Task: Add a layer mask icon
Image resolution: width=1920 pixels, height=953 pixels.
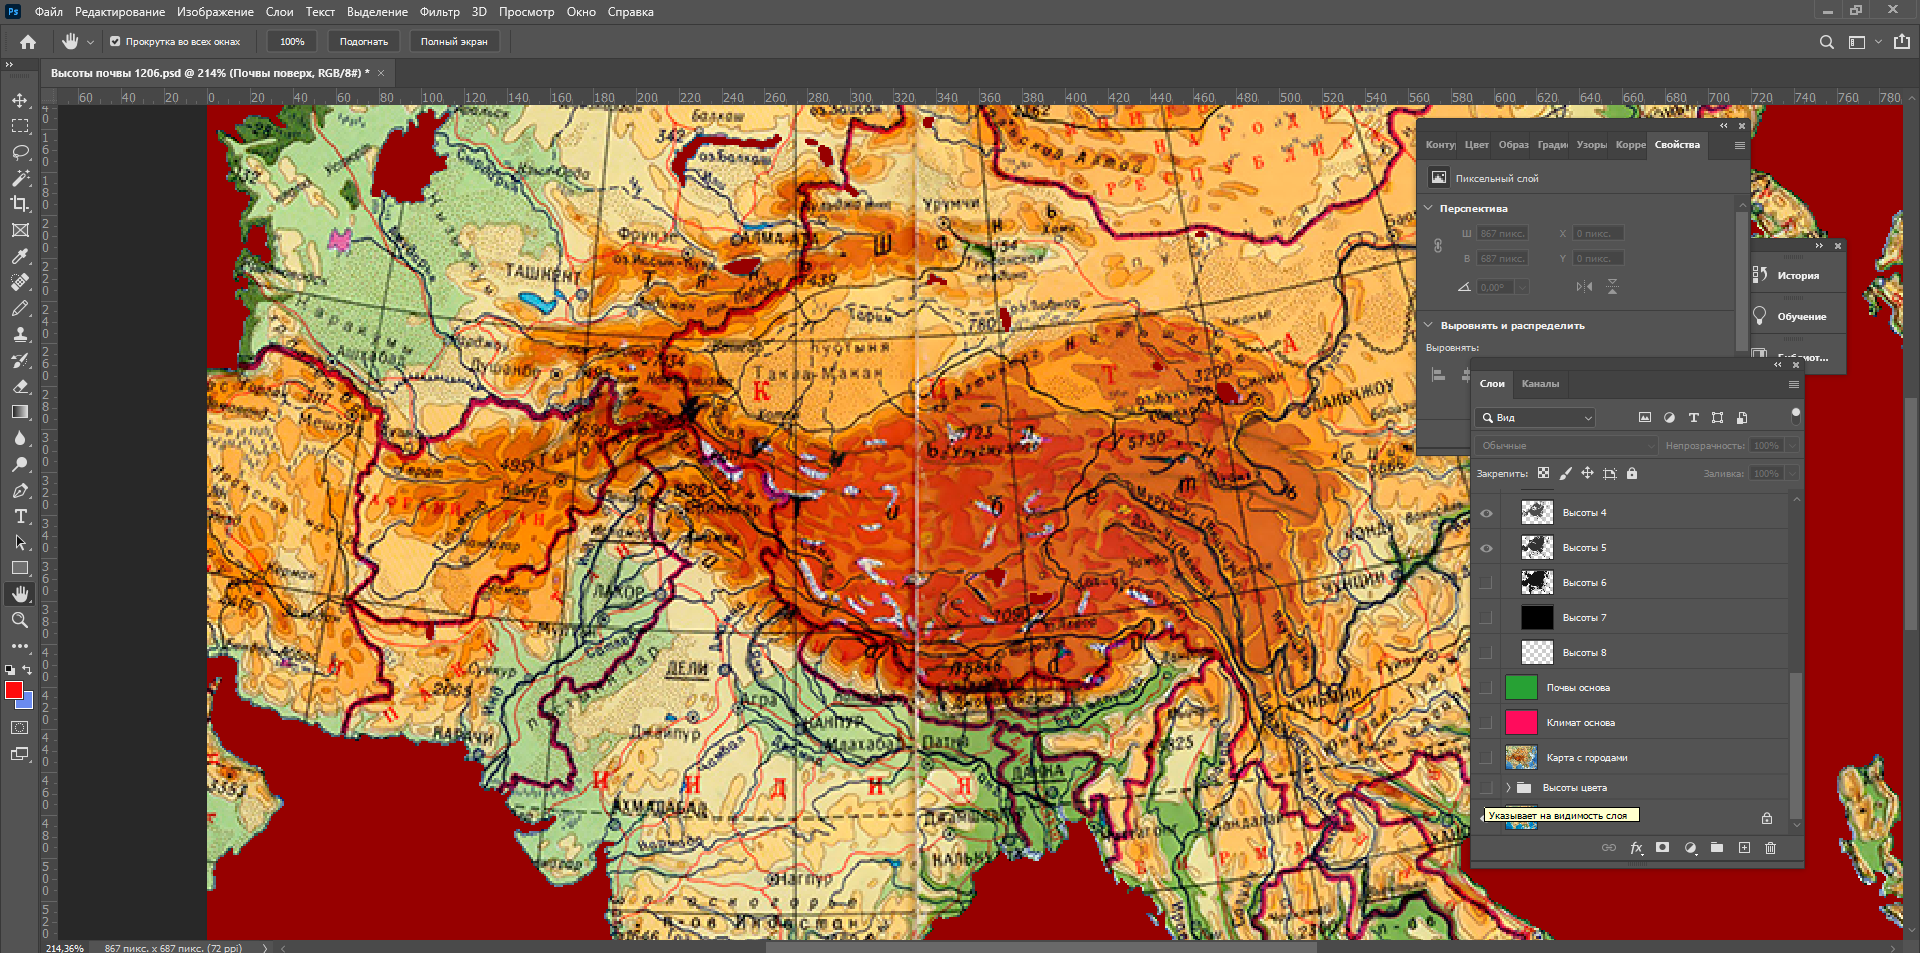Action: 1662,848
